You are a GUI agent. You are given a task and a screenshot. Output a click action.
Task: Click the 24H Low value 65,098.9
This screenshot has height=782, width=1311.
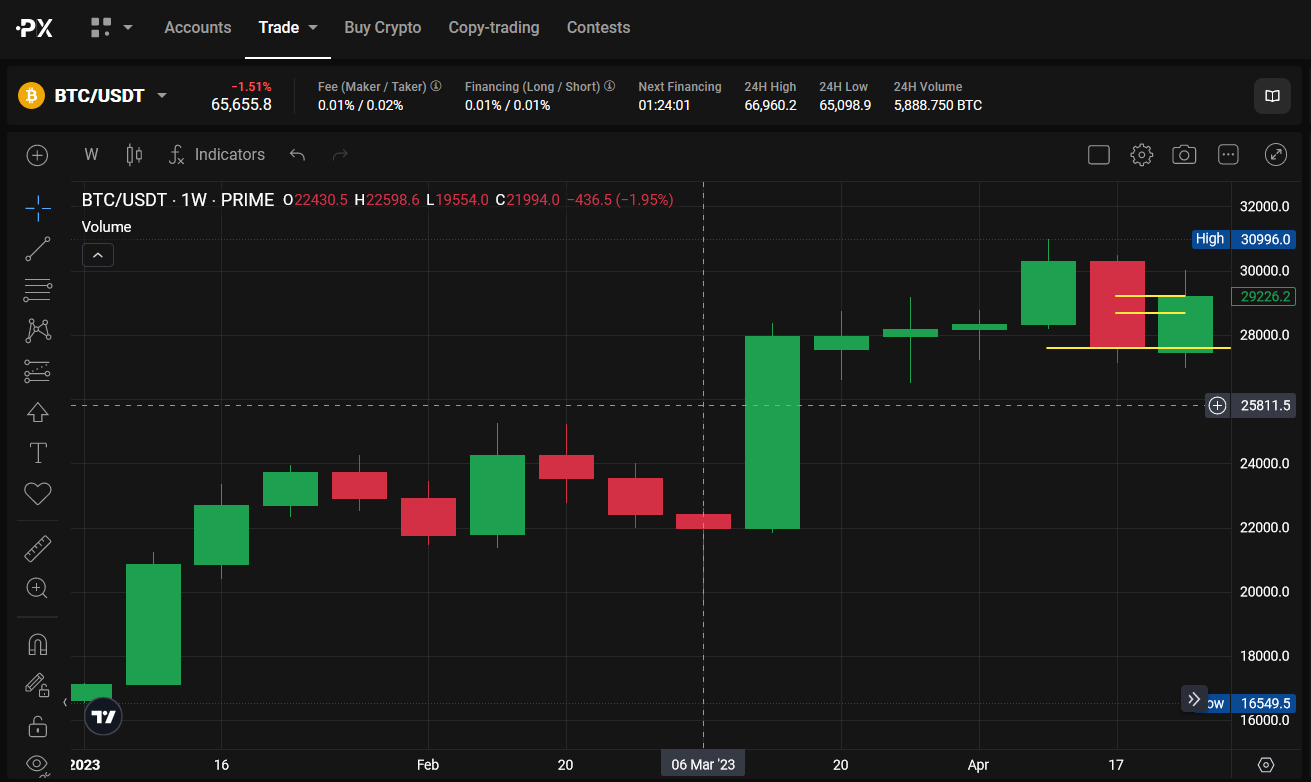tap(845, 105)
